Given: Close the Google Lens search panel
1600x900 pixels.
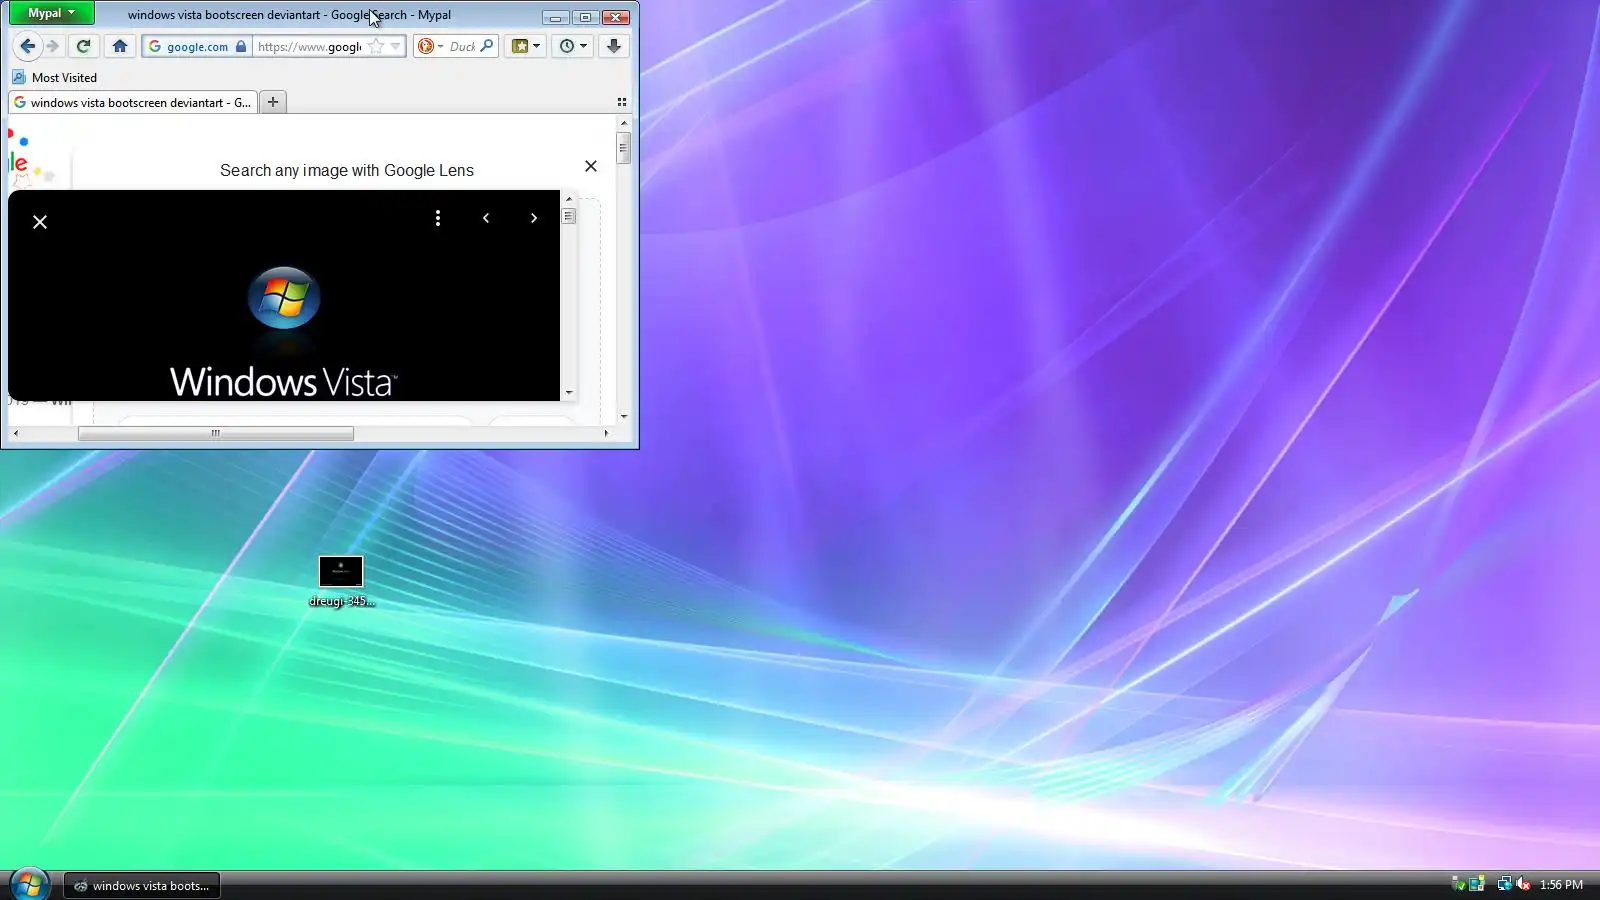Looking at the screenshot, I should coord(591,166).
